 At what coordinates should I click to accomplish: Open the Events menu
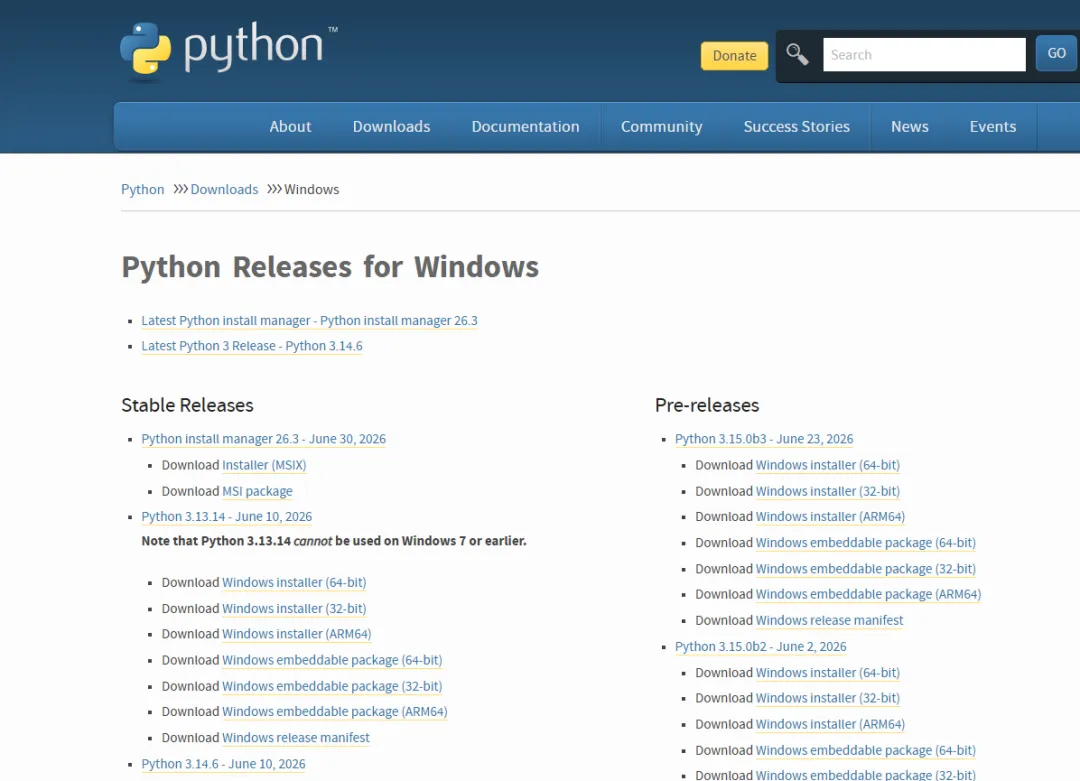[993, 127]
